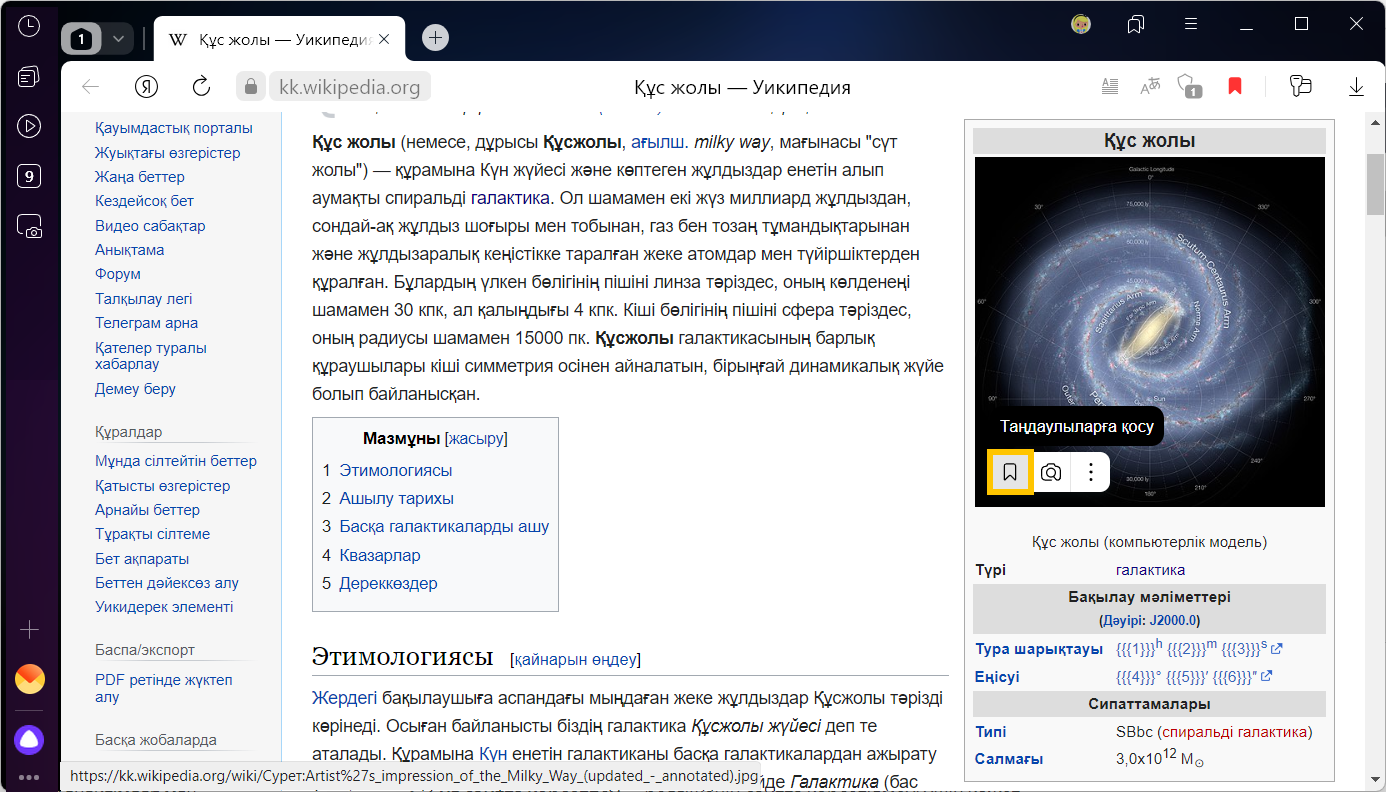Open screenshot tool in left sidebar
Viewport: 1386px width, 792px height.
click(x=29, y=227)
